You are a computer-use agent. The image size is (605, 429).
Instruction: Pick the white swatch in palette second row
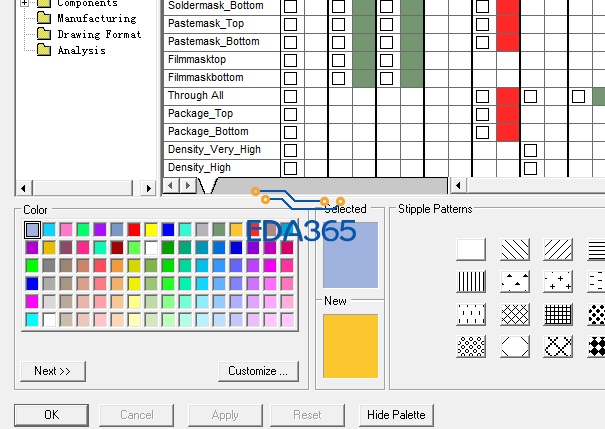[x=151, y=248]
